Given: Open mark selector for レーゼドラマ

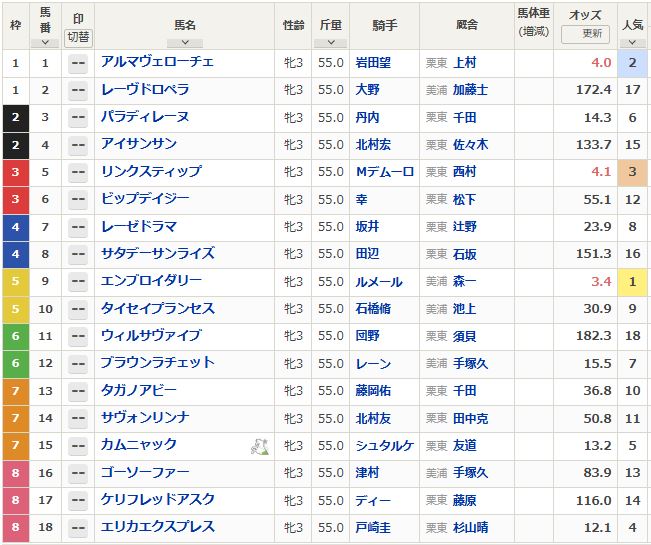Looking at the screenshot, I should click(78, 227).
